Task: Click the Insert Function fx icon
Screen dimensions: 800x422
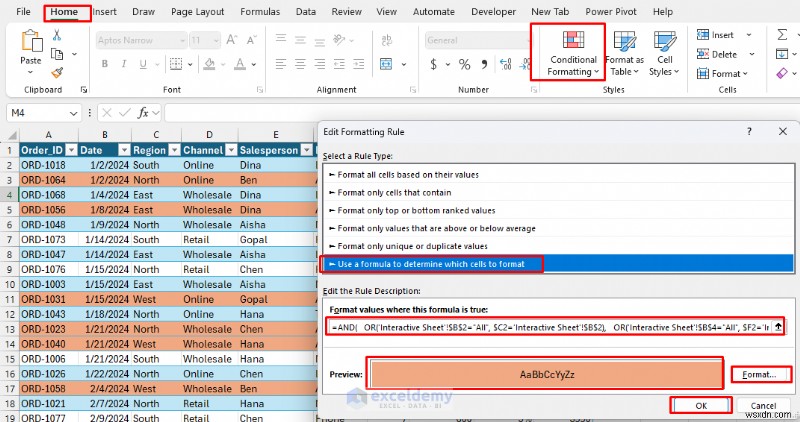Action: pos(143,113)
